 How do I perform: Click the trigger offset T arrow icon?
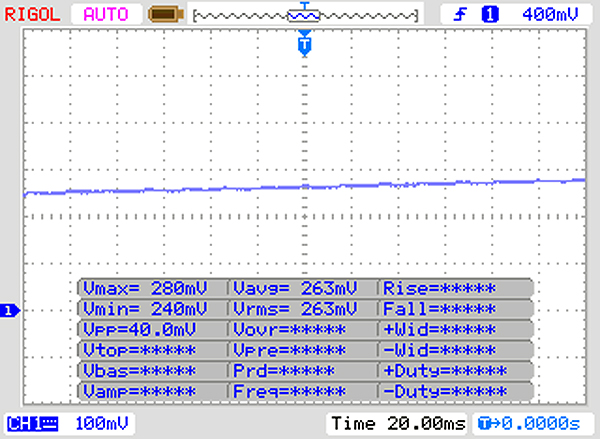click(485, 424)
